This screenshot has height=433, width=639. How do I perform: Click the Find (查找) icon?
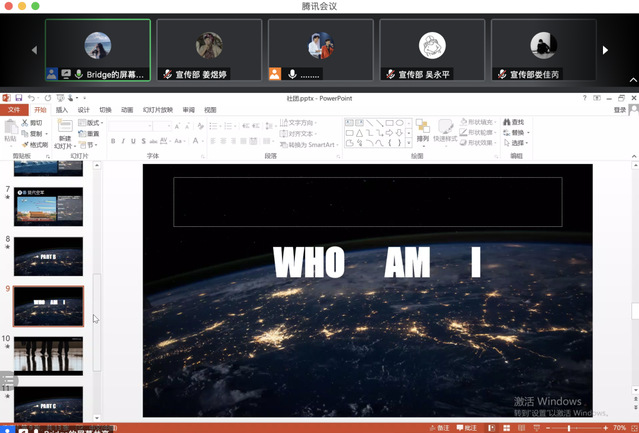[x=518, y=122]
